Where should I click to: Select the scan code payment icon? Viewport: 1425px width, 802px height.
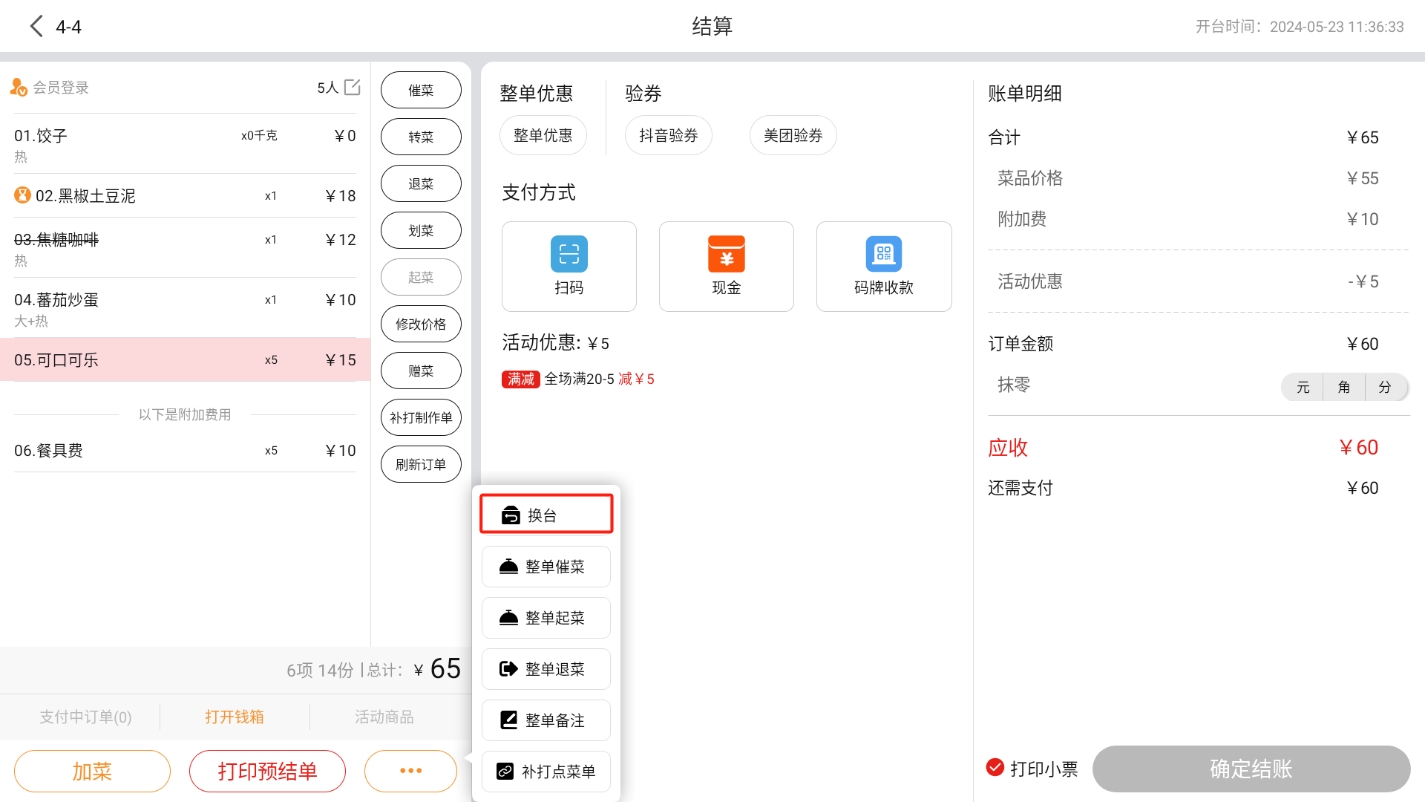(569, 254)
